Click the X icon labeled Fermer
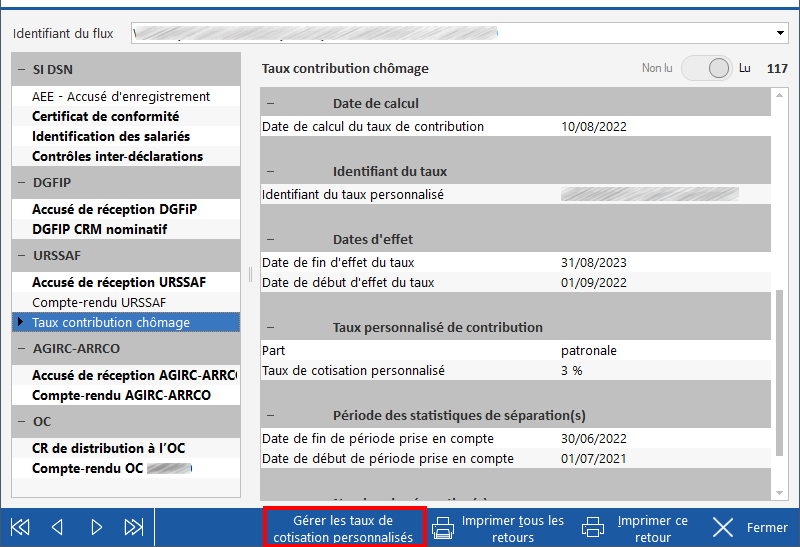This screenshot has width=800, height=547. click(724, 527)
